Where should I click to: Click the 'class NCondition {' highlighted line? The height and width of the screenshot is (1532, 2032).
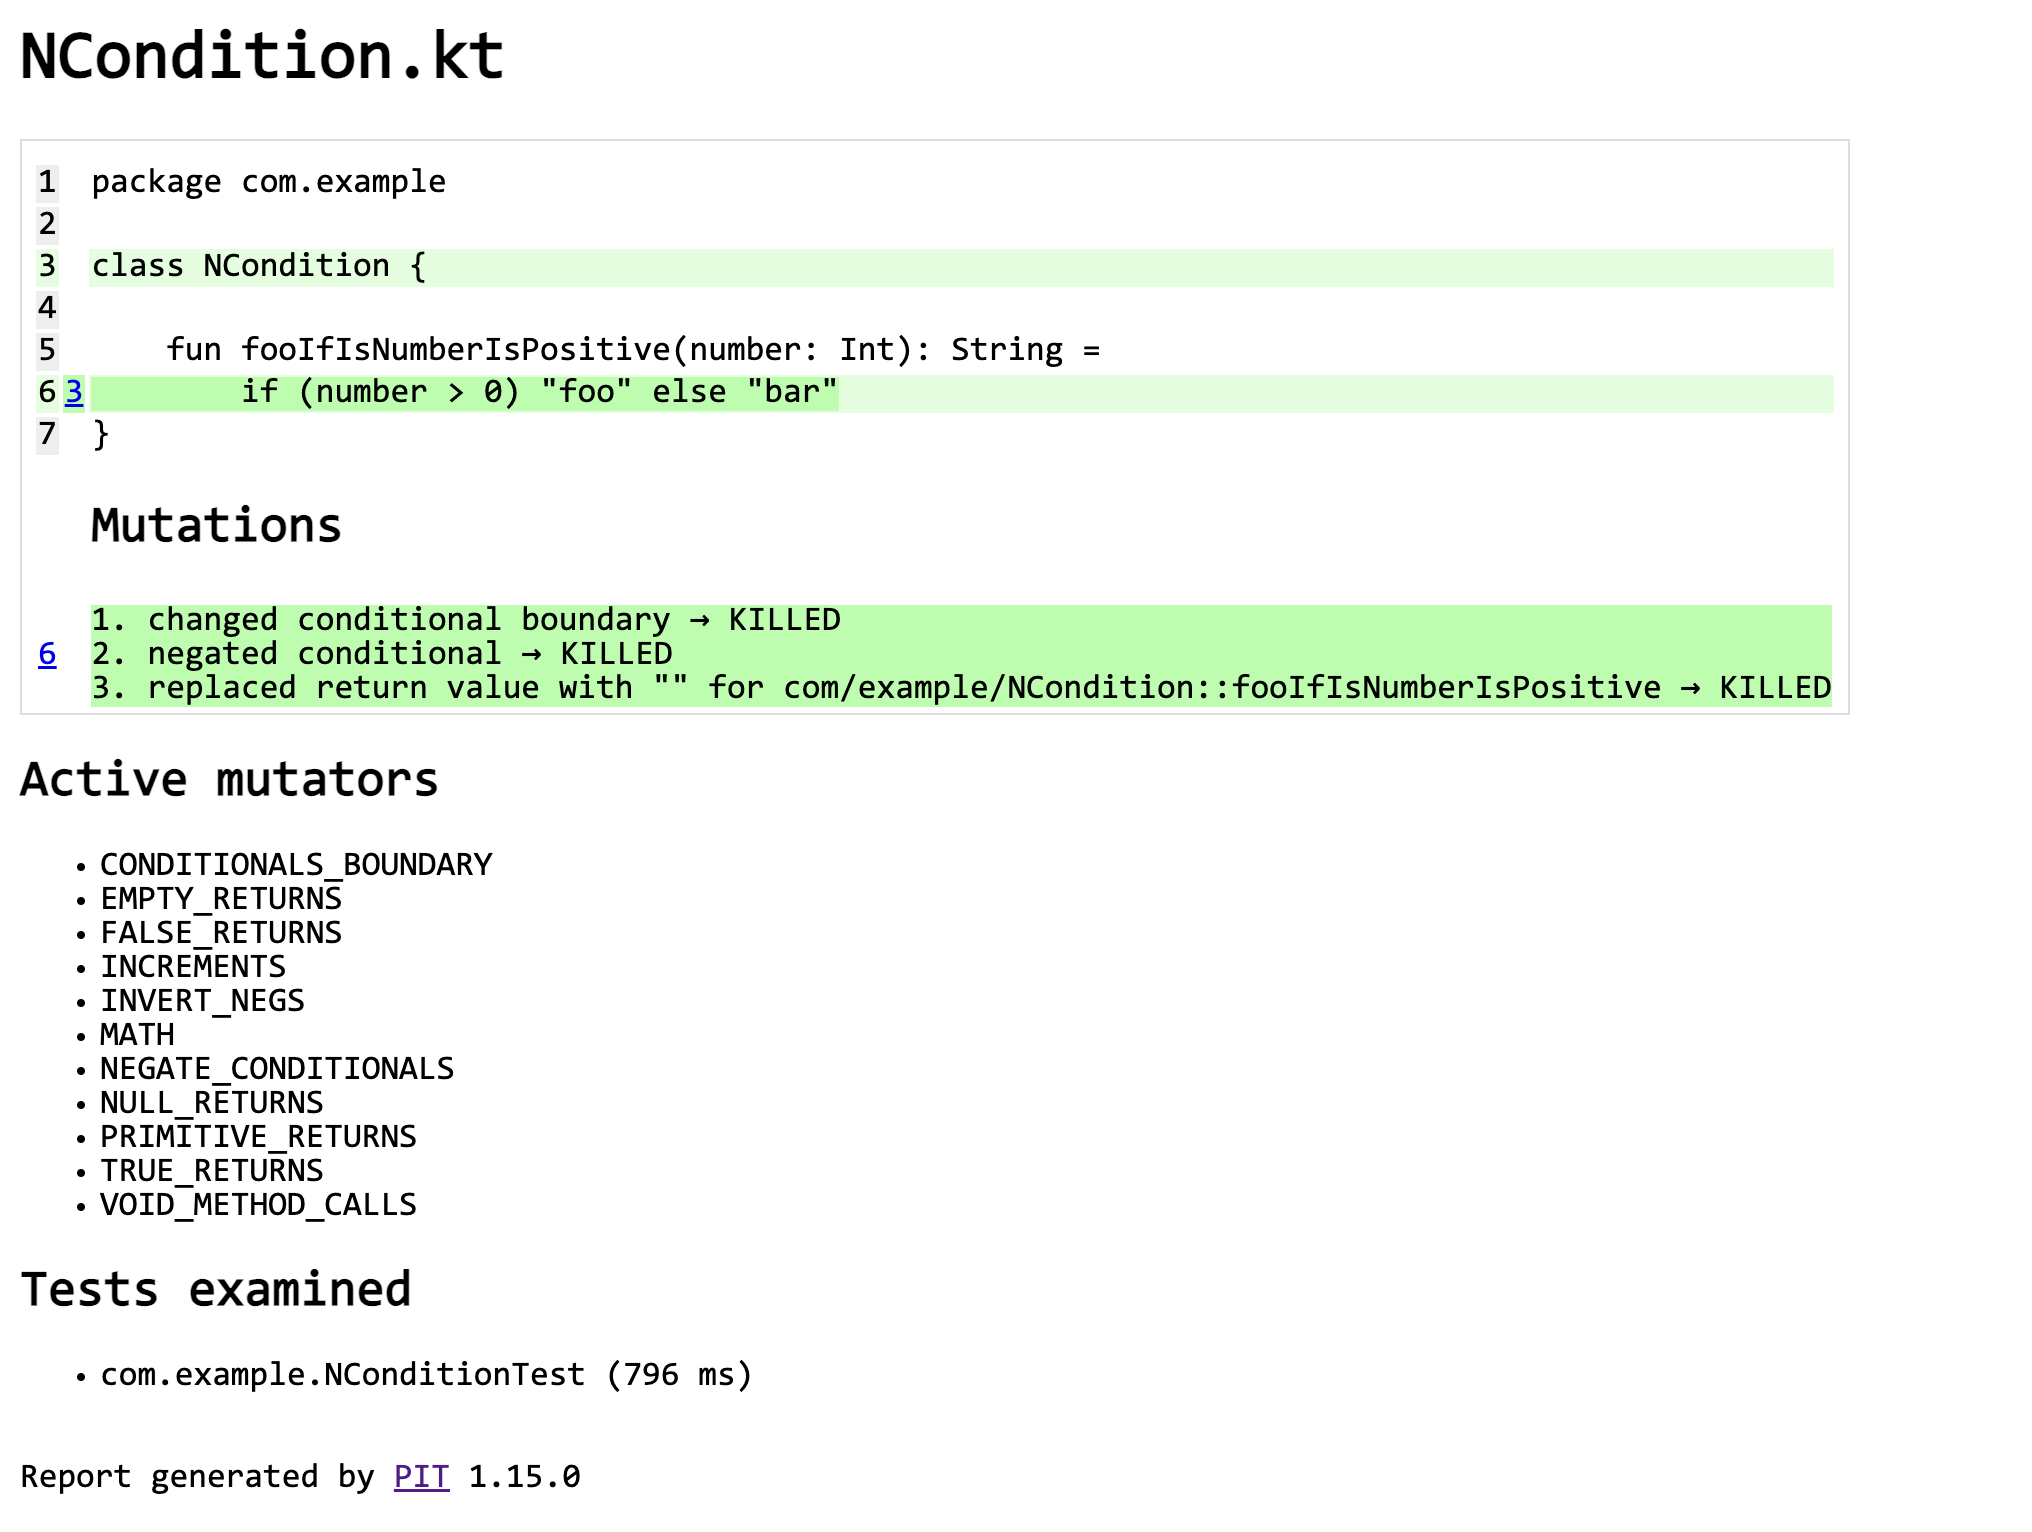pyautogui.click(x=259, y=266)
